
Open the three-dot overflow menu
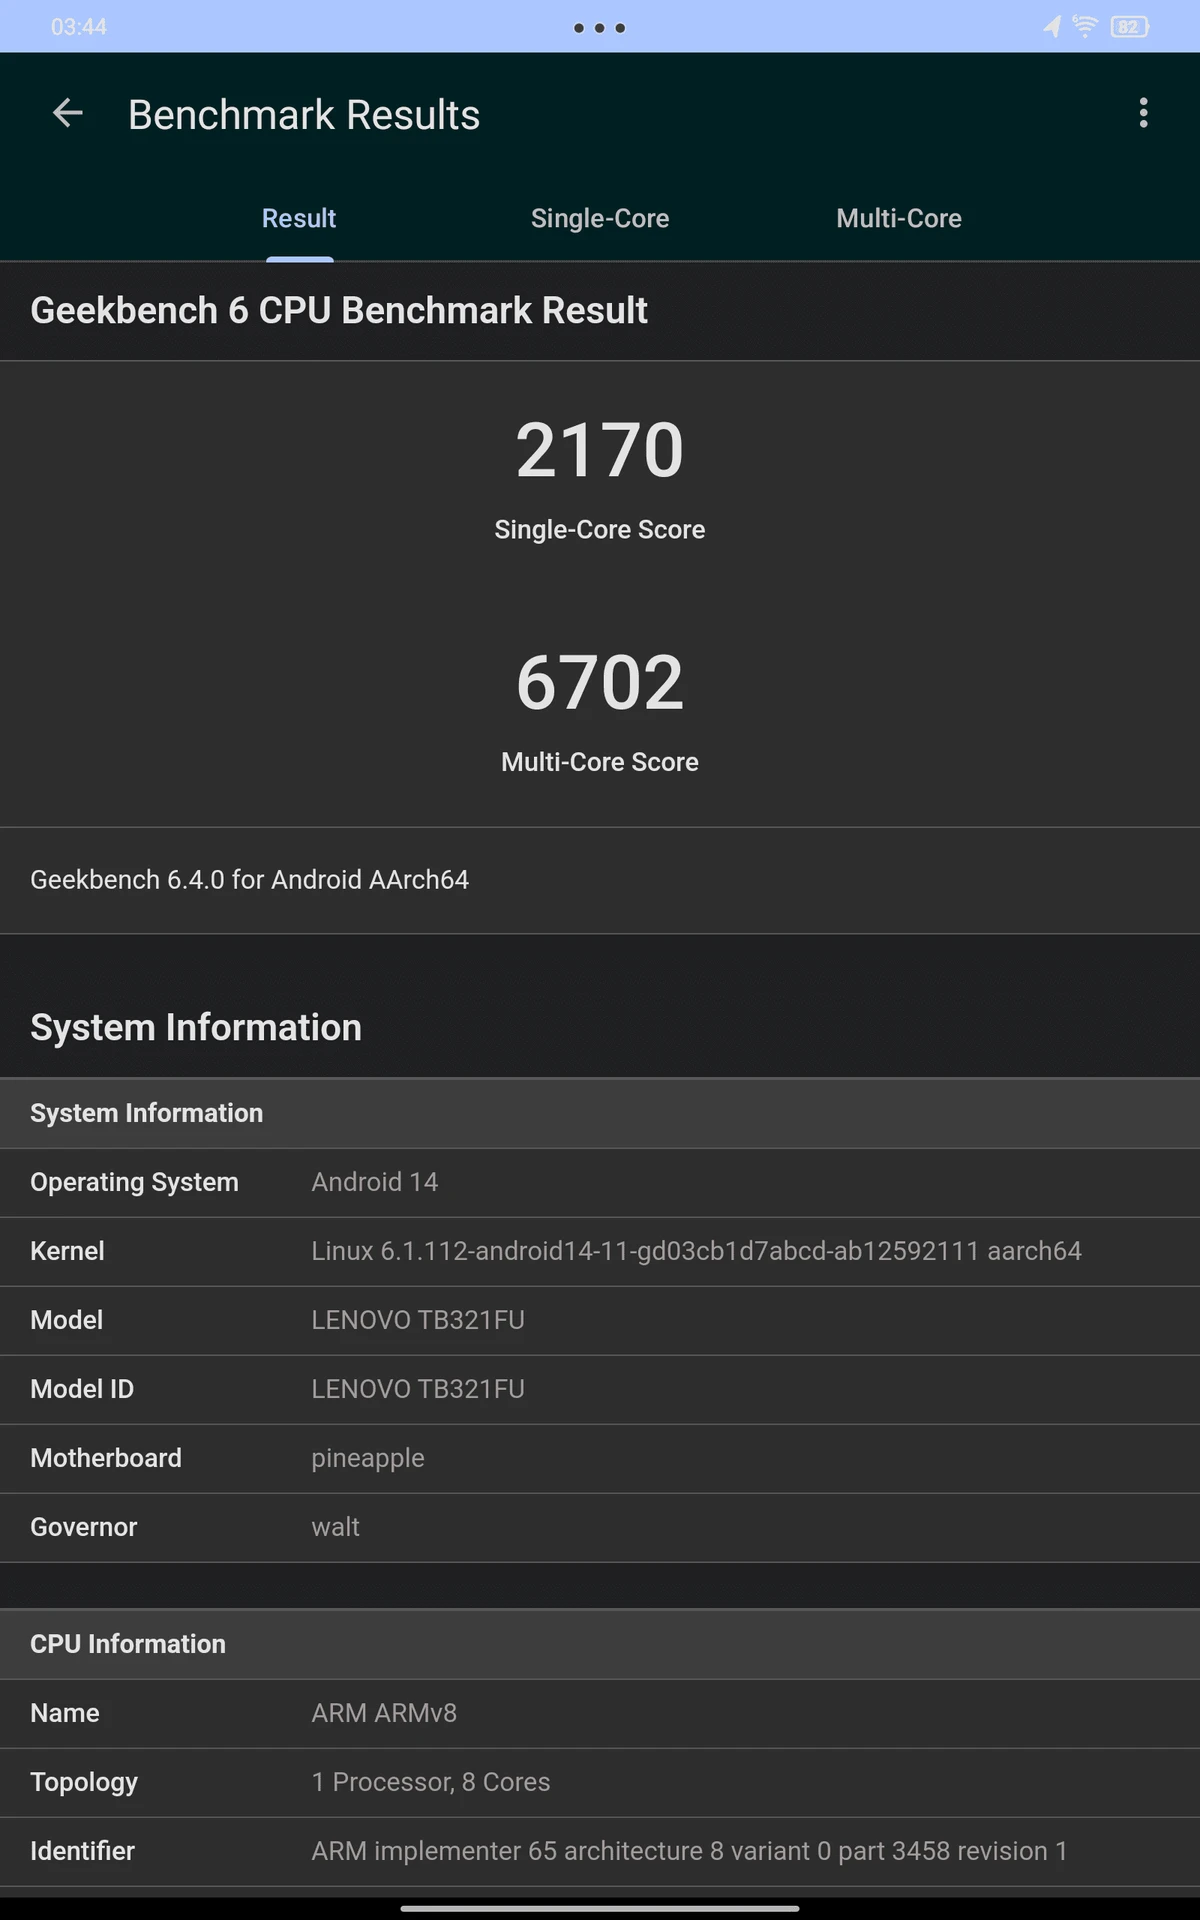click(x=1143, y=113)
